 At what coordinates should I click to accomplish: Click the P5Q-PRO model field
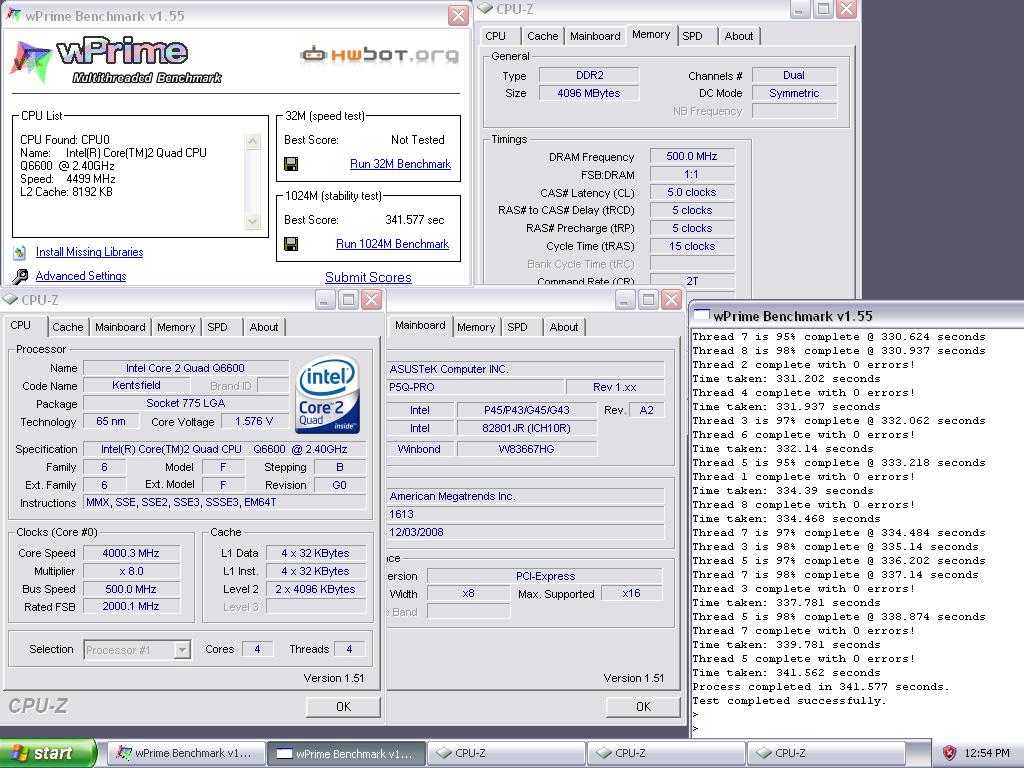[476, 387]
